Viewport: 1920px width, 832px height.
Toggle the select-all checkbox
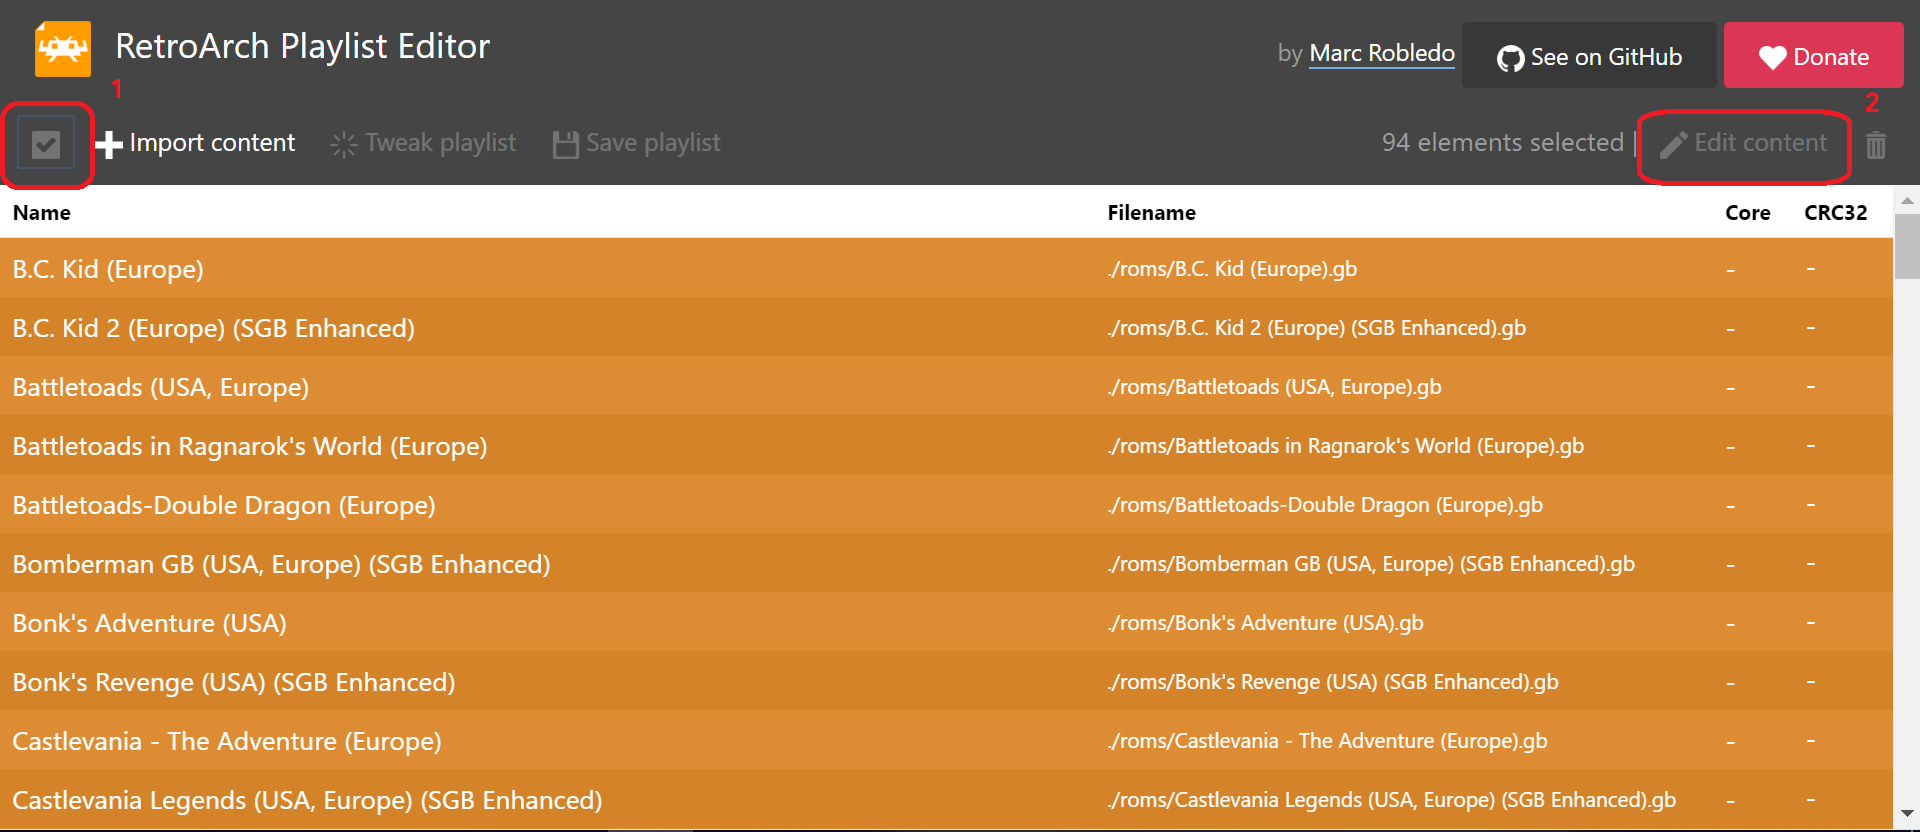46,145
